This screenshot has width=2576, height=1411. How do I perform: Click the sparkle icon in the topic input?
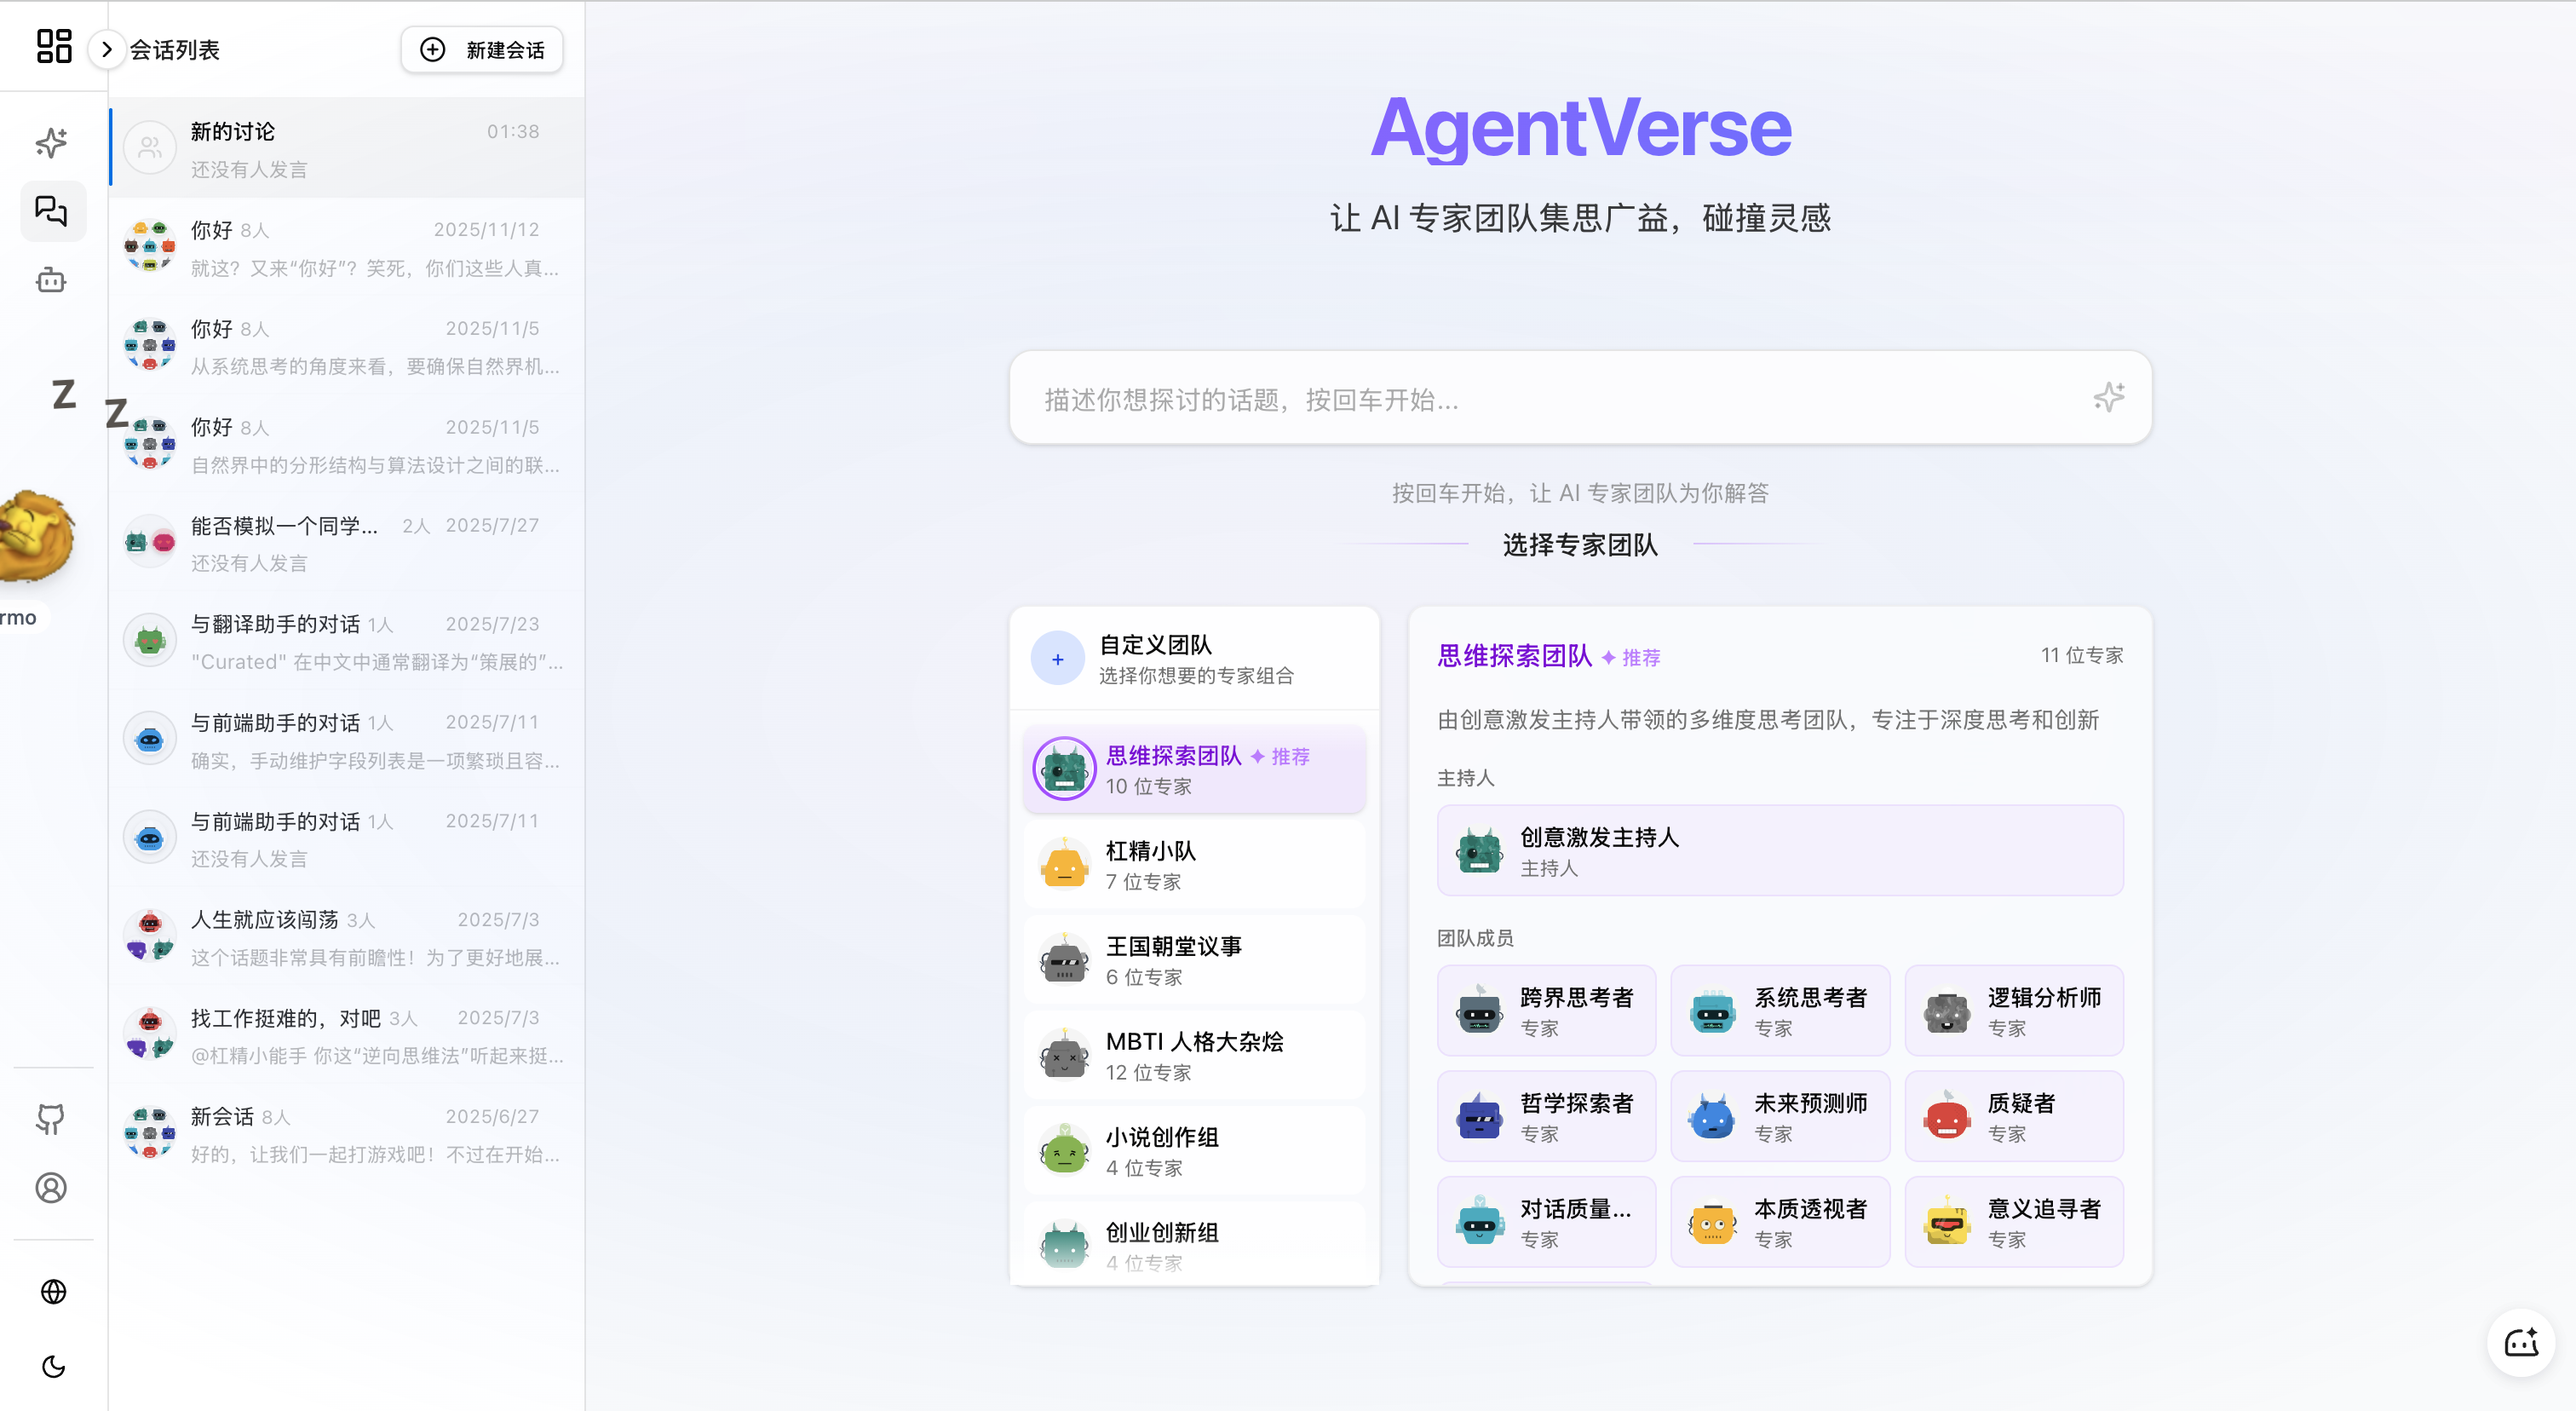(2109, 397)
